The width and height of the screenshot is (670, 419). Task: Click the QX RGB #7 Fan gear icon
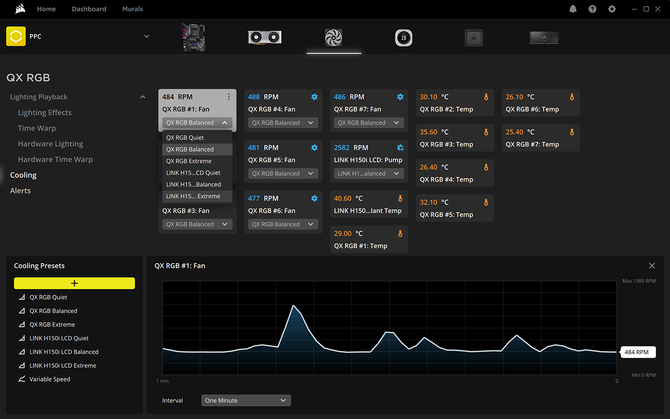400,97
